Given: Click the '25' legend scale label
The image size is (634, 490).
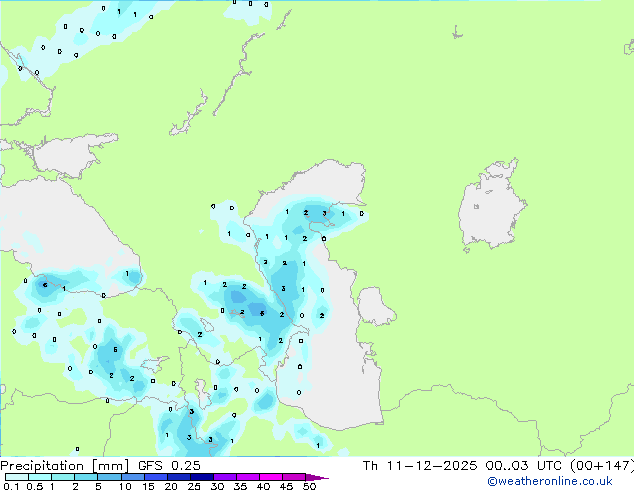Looking at the screenshot, I should click(x=194, y=486).
